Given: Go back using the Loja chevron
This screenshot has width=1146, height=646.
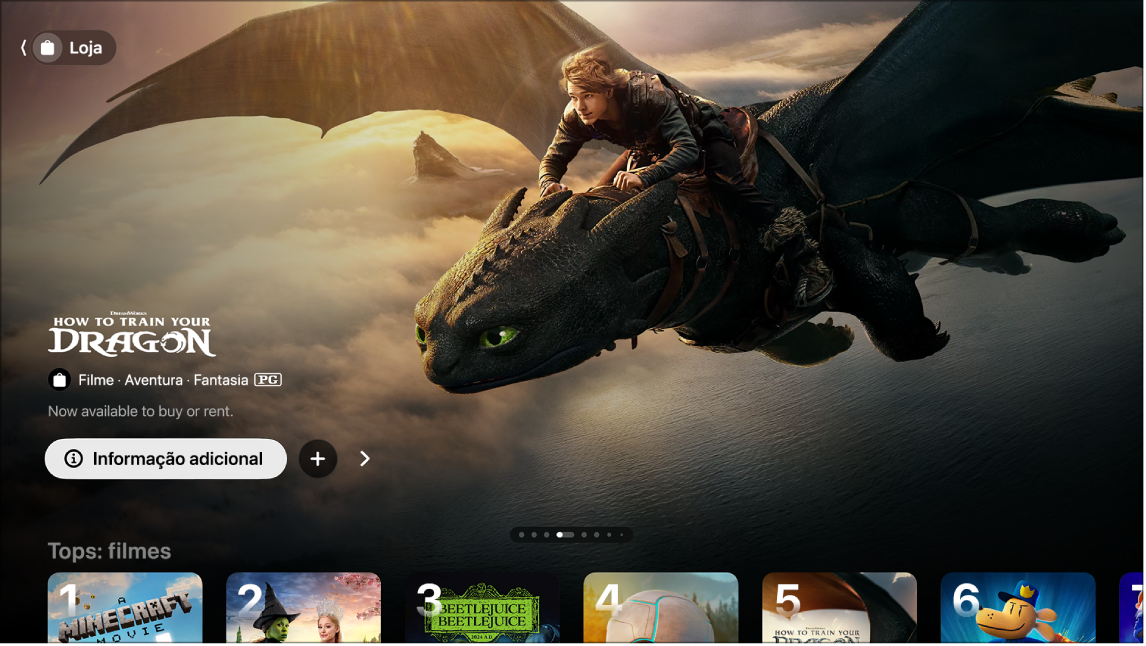Looking at the screenshot, I should [x=23, y=48].
